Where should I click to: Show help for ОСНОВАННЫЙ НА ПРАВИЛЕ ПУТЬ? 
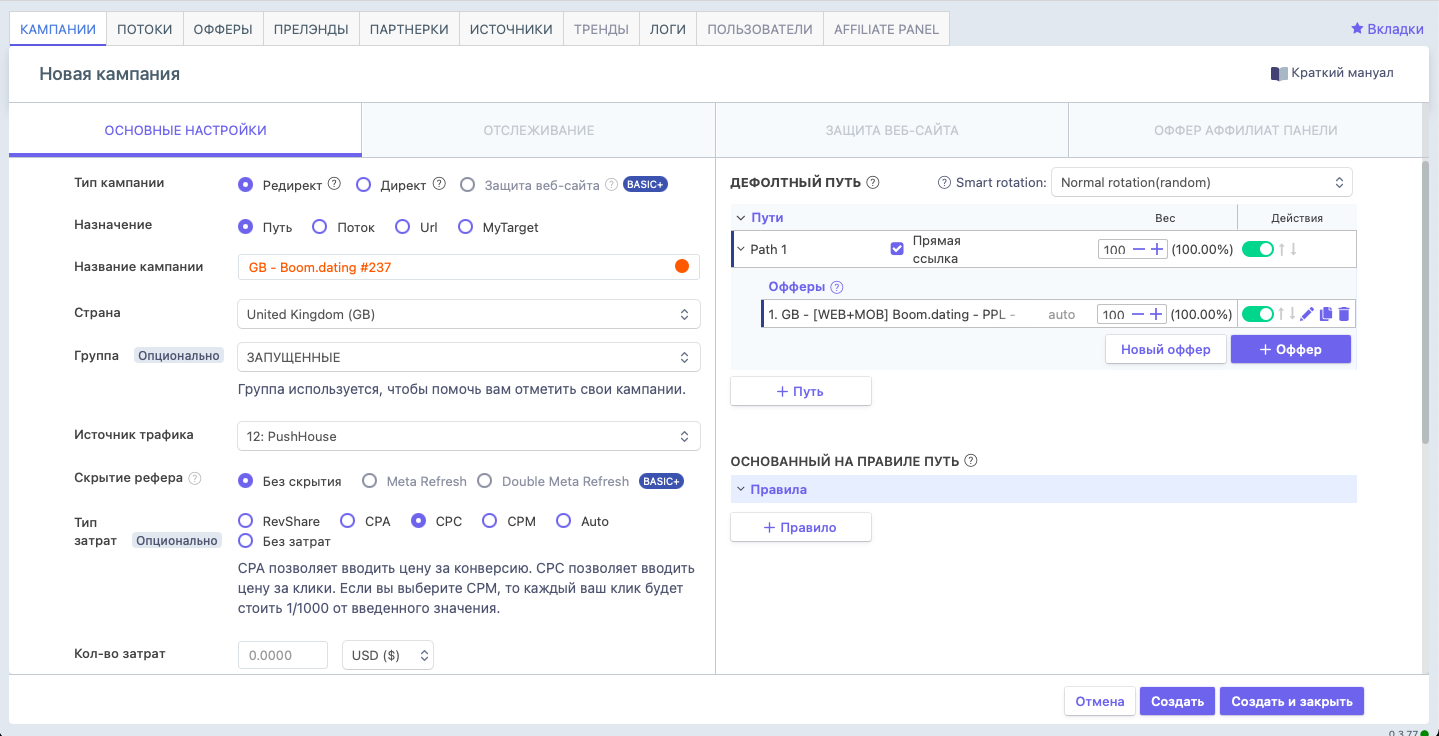[970, 461]
